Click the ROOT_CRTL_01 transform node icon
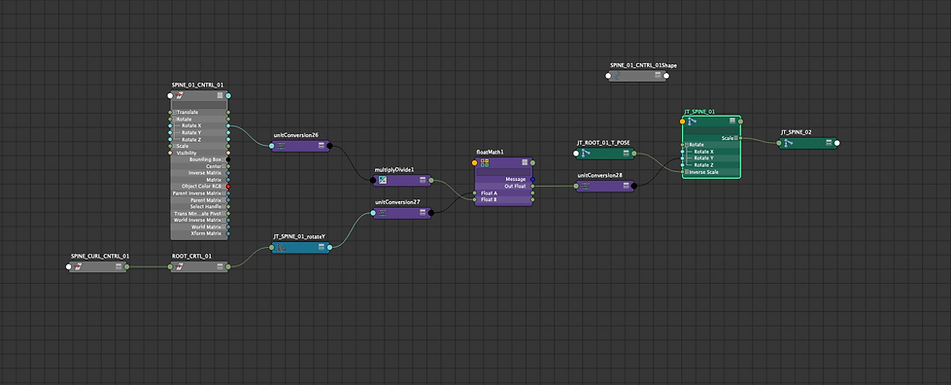951x385 pixels. (180, 266)
